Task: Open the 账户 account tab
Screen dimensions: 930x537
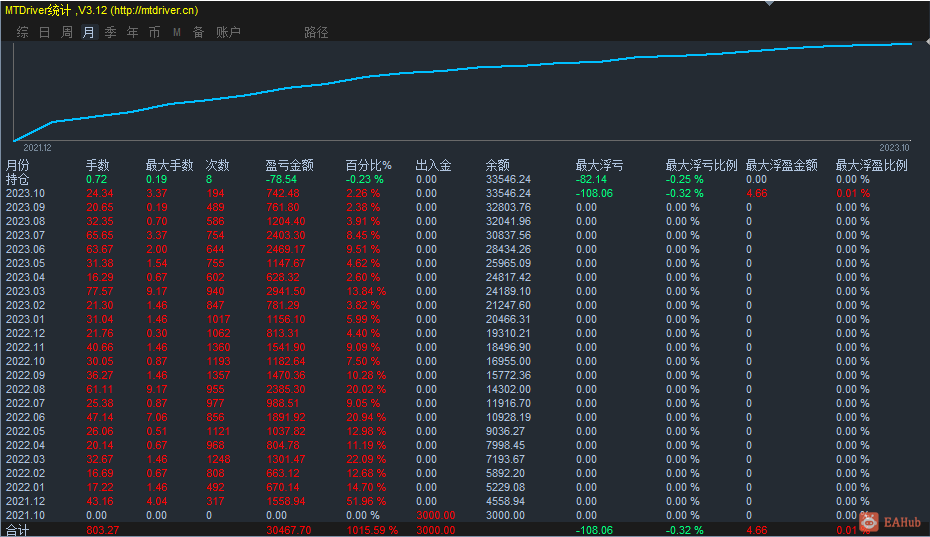Action: click(x=228, y=32)
